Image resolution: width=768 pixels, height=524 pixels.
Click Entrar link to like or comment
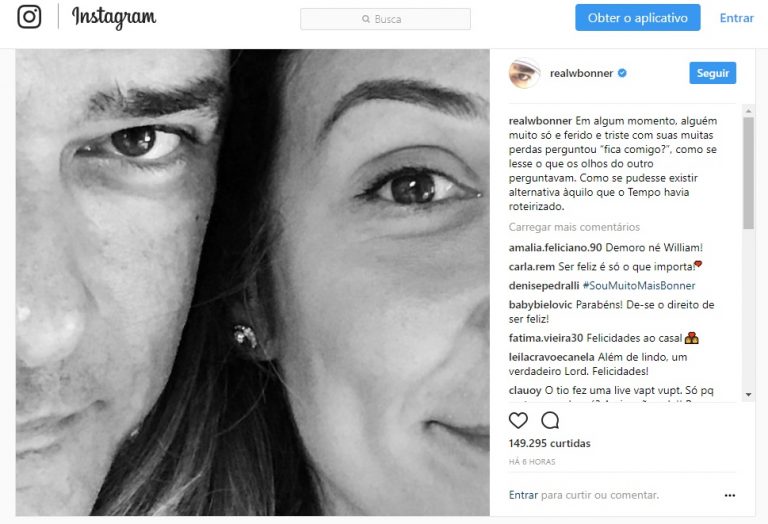tap(523, 494)
